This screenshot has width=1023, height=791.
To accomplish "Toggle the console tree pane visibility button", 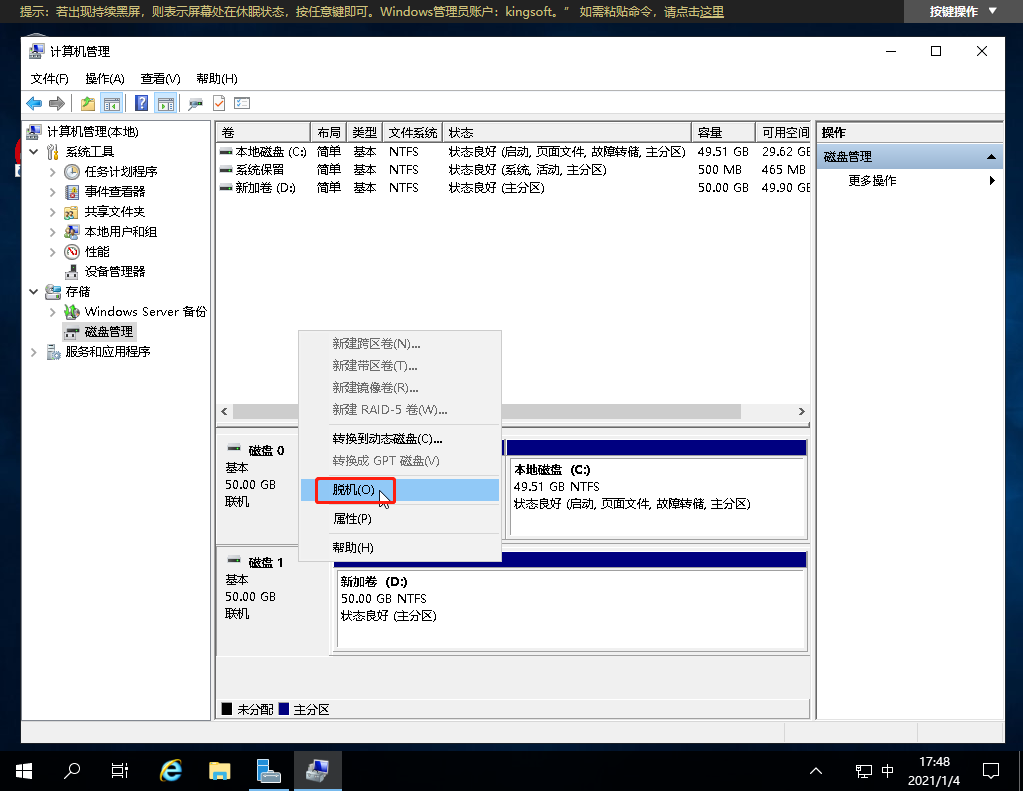I will [x=112, y=103].
